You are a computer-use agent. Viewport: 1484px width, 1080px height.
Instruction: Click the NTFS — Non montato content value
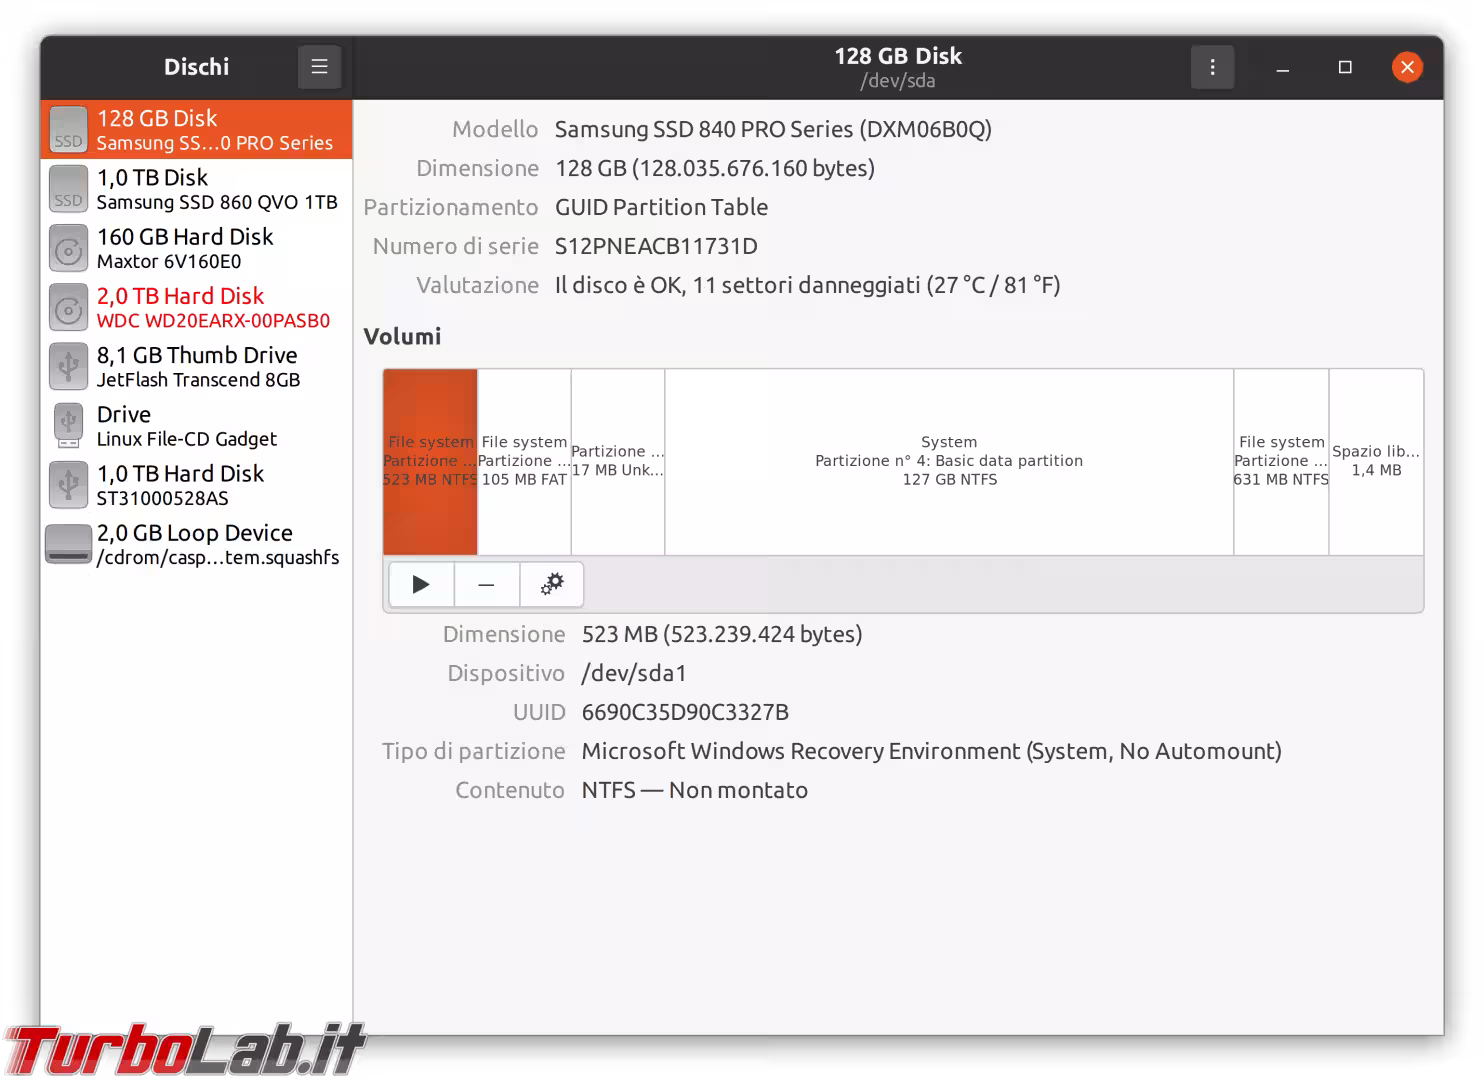click(x=695, y=790)
